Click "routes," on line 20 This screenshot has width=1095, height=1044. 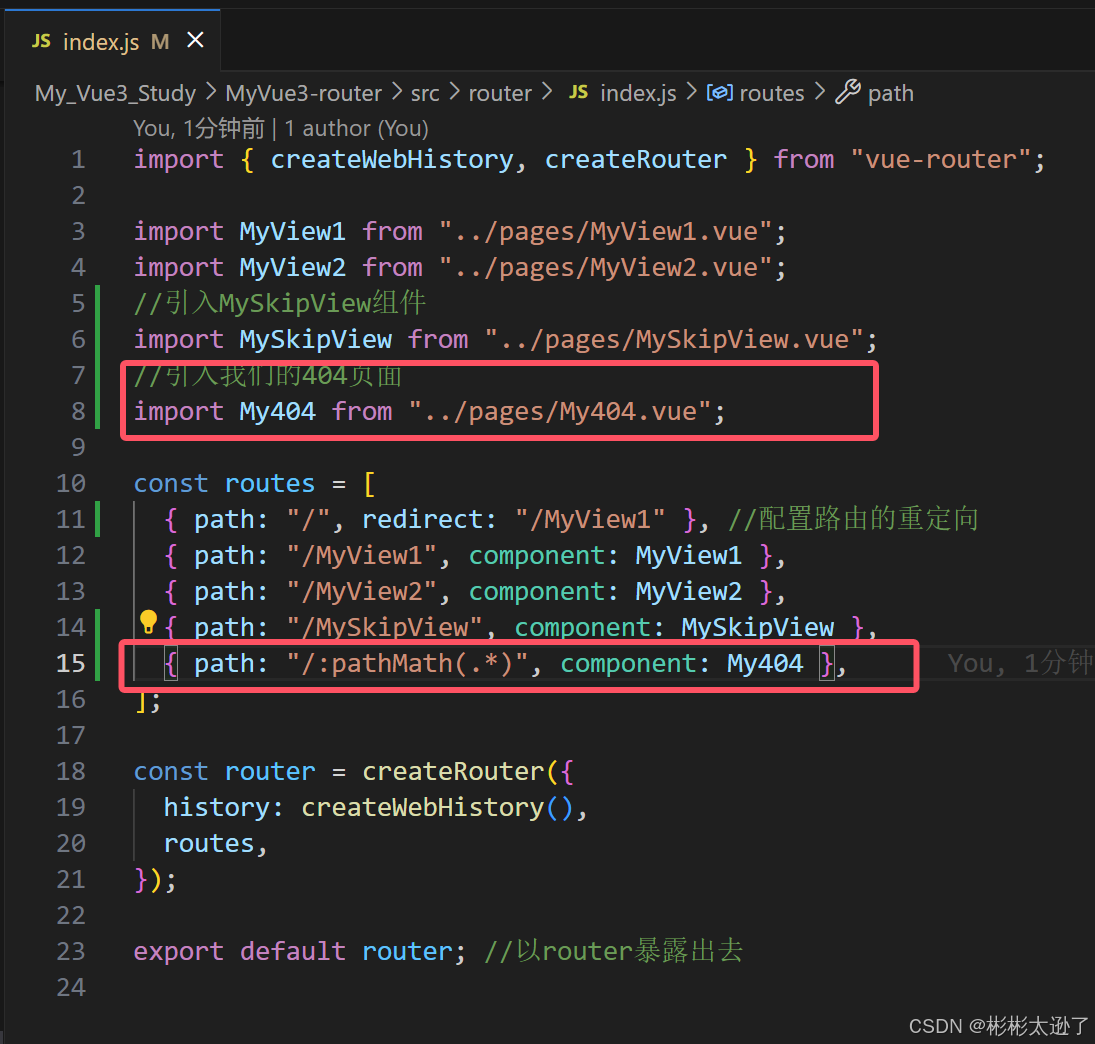click(x=215, y=844)
